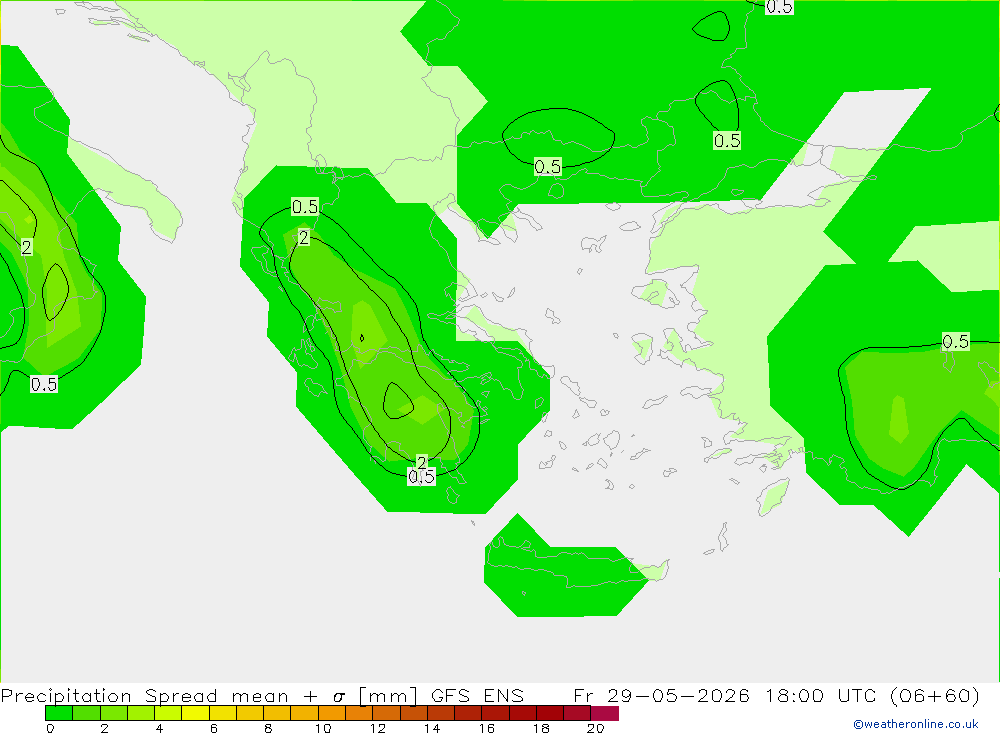The width and height of the screenshot is (1000, 733).
Task: Click the 'Fr 29-05-2026' date text
Action: (661, 695)
